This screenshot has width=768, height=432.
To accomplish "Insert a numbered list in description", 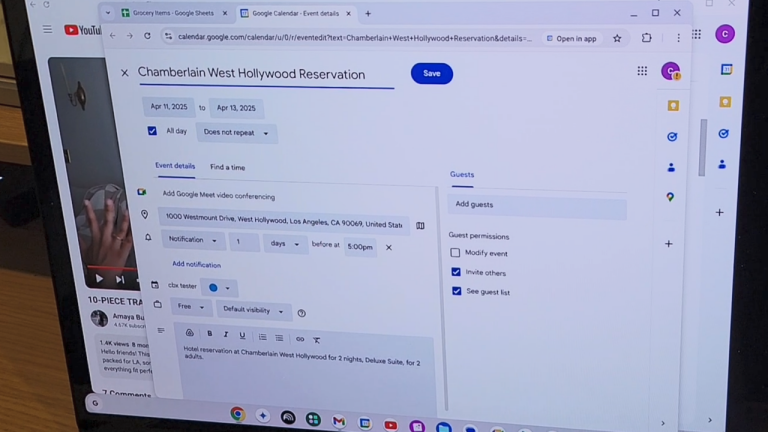I will pyautogui.click(x=263, y=337).
